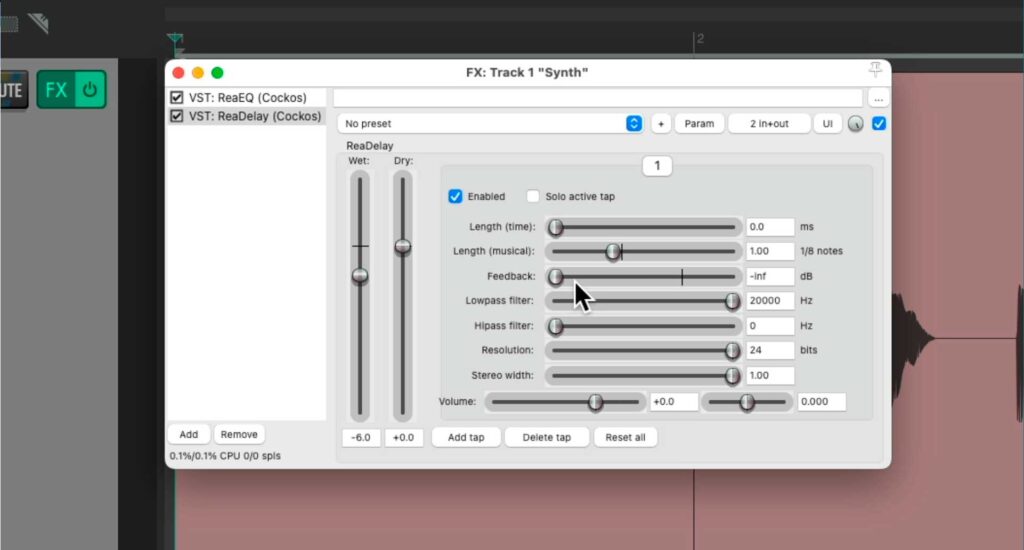
Task: Open the 2 in+out routing button
Action: pyautogui.click(x=769, y=123)
